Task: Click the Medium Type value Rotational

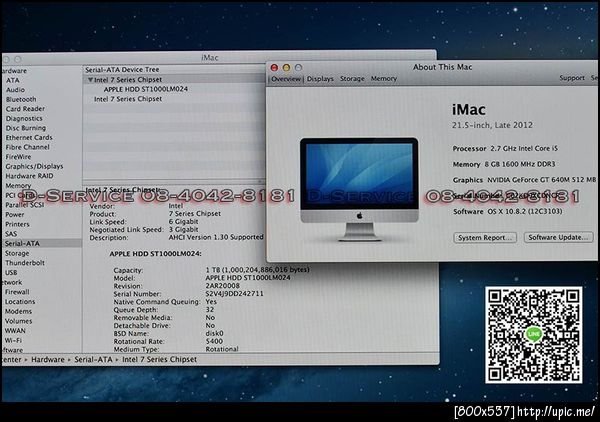Action: click(222, 349)
